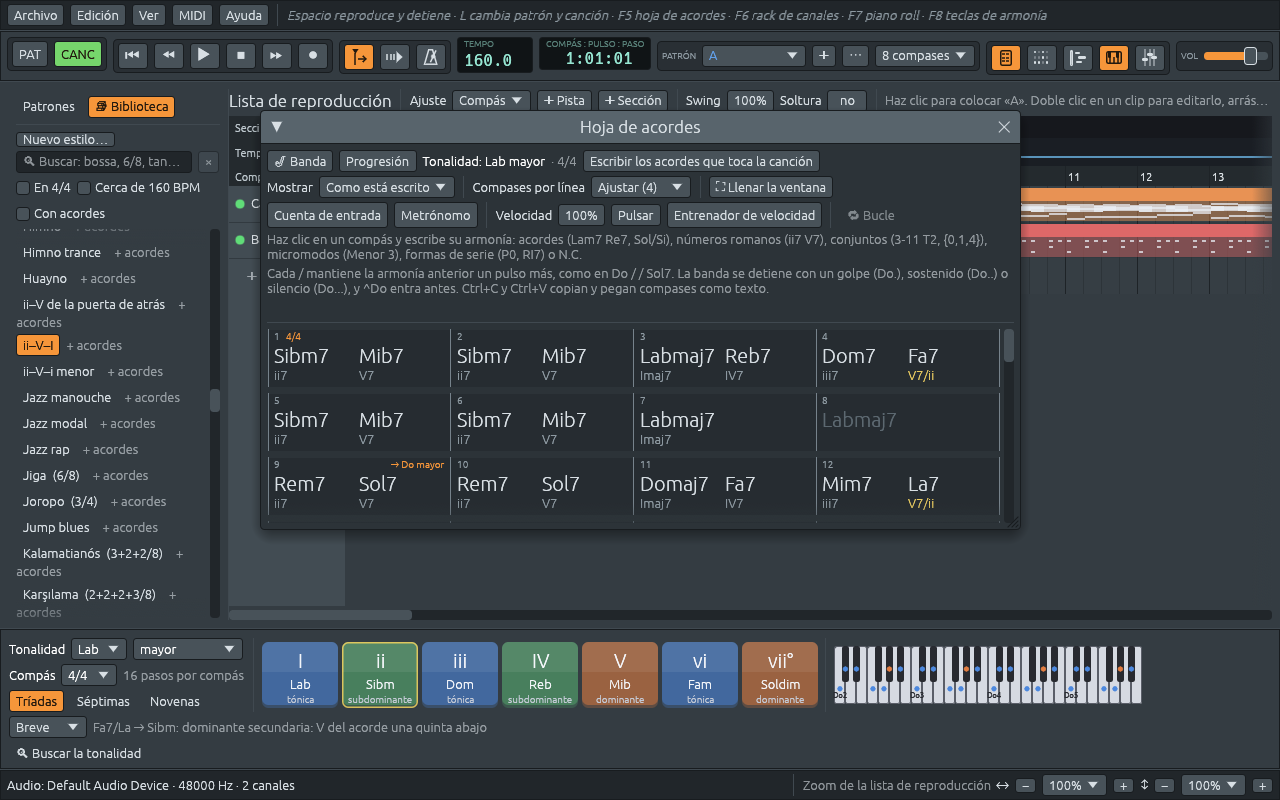Screen dimensions: 1280x800
Task: Click the dotted grid view icon
Action: pos(1041,58)
